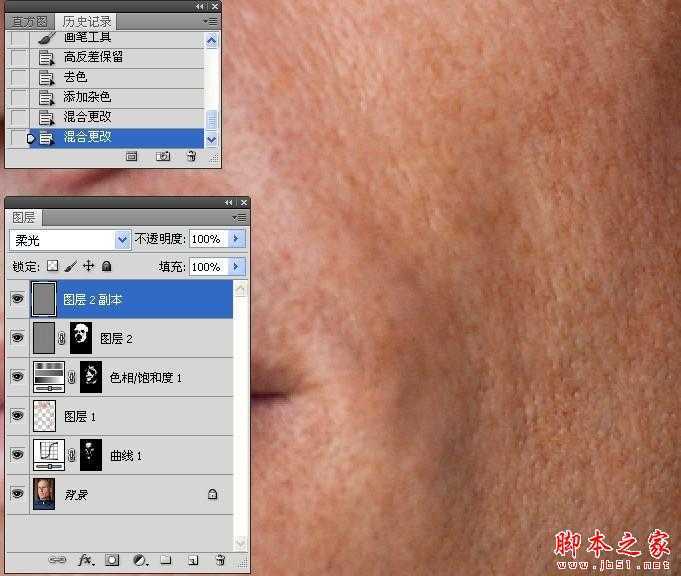681x576 pixels.
Task: Select the curves adjustment thumbnail
Action: (49, 455)
